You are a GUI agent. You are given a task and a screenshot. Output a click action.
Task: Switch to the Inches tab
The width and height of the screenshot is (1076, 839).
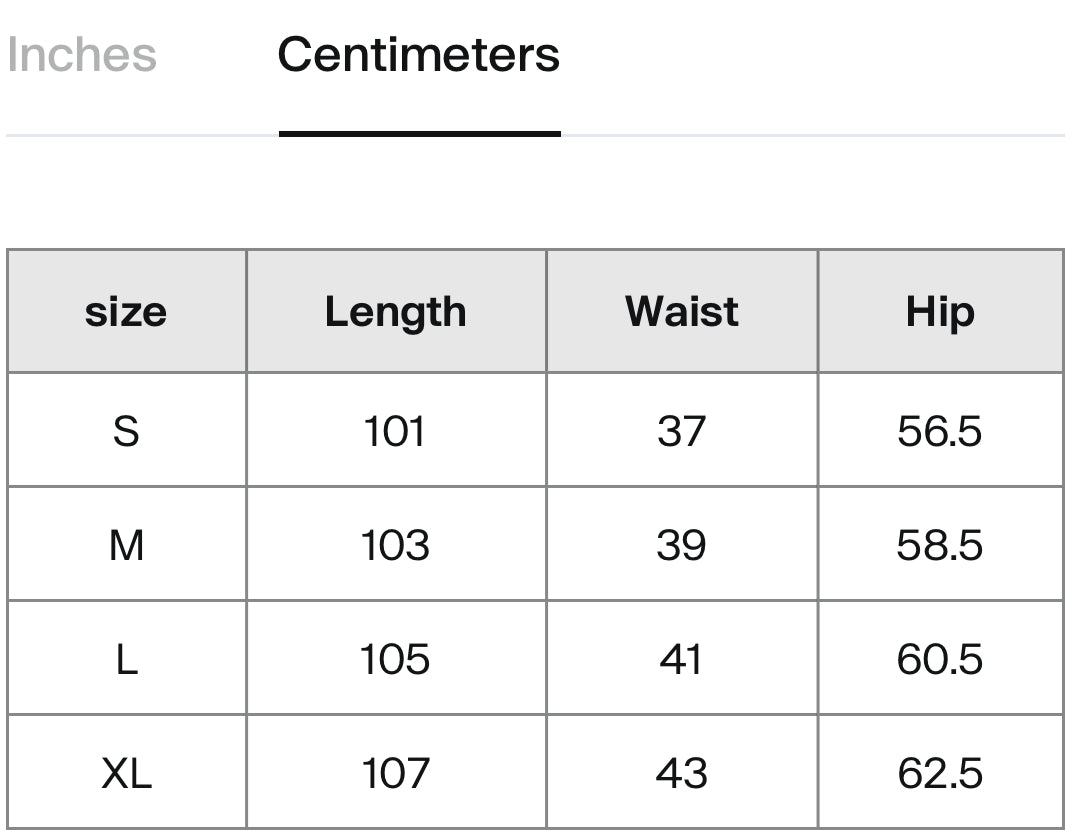pyautogui.click(x=82, y=55)
